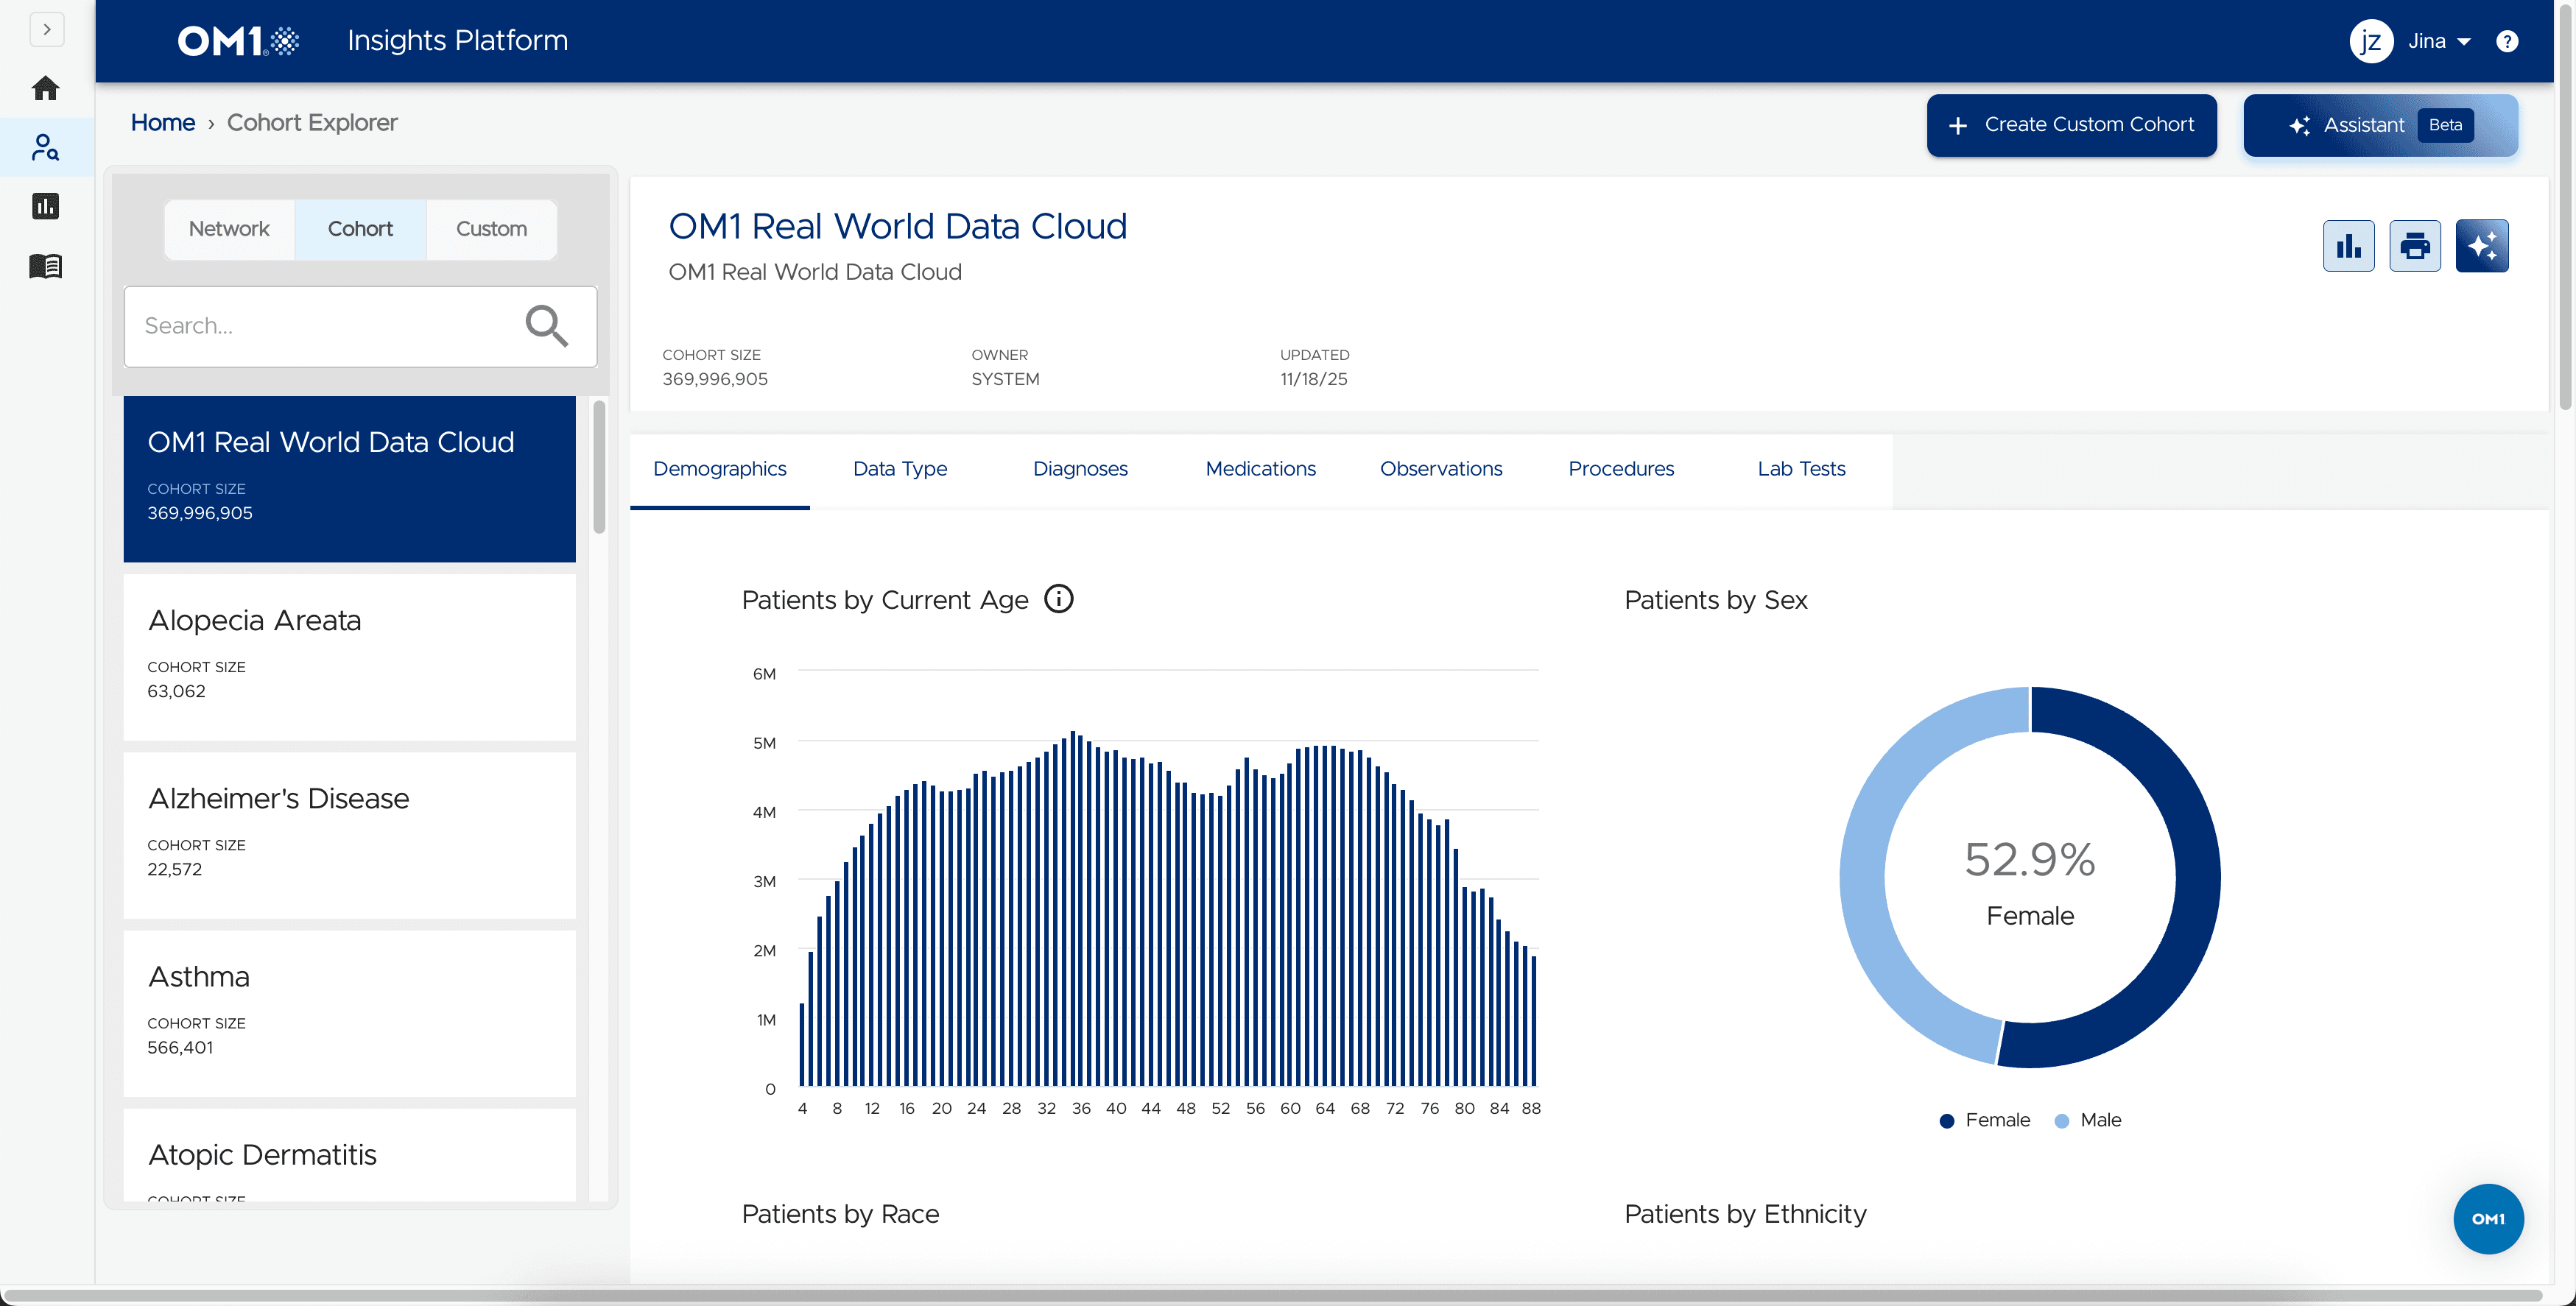Open the Diagnoses tab
2576x1306 pixels.
(1080, 469)
